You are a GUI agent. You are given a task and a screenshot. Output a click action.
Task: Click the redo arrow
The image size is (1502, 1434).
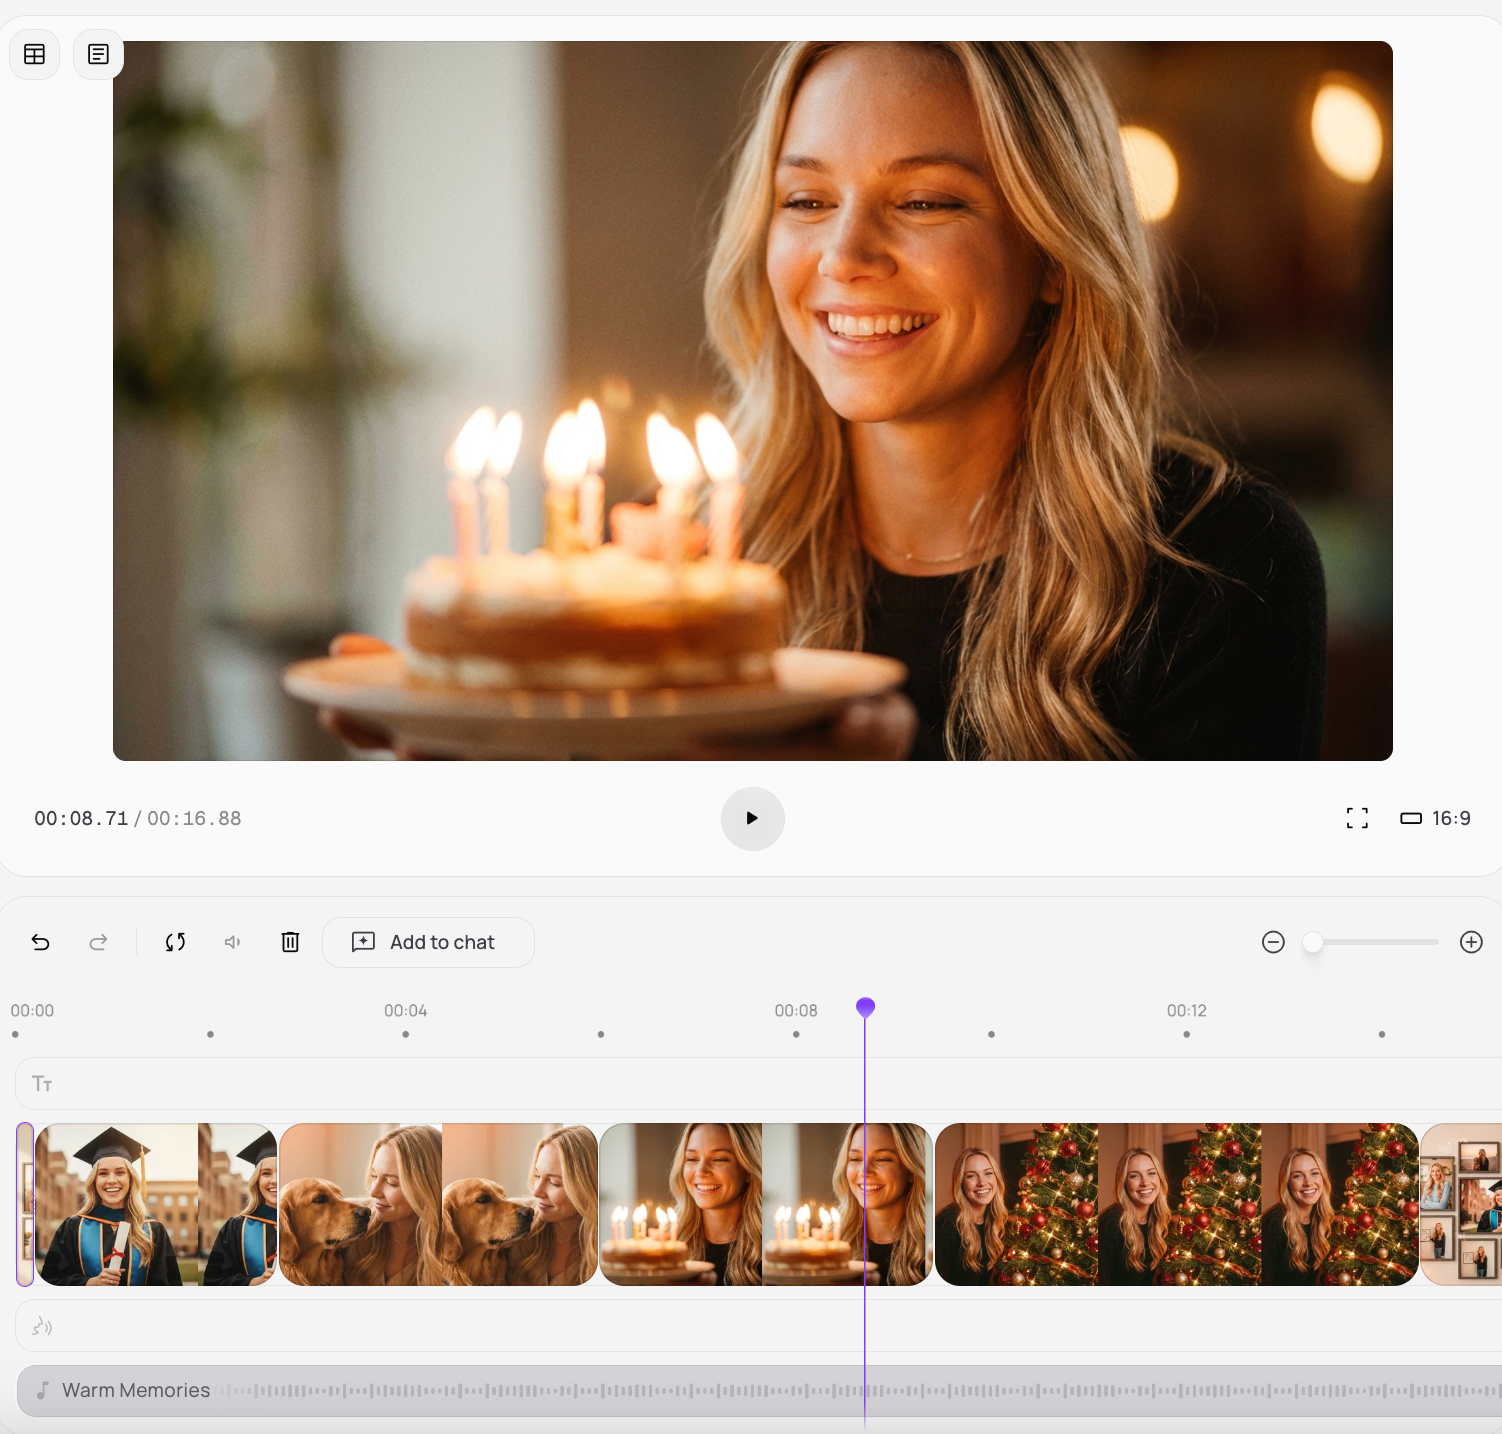coord(98,942)
